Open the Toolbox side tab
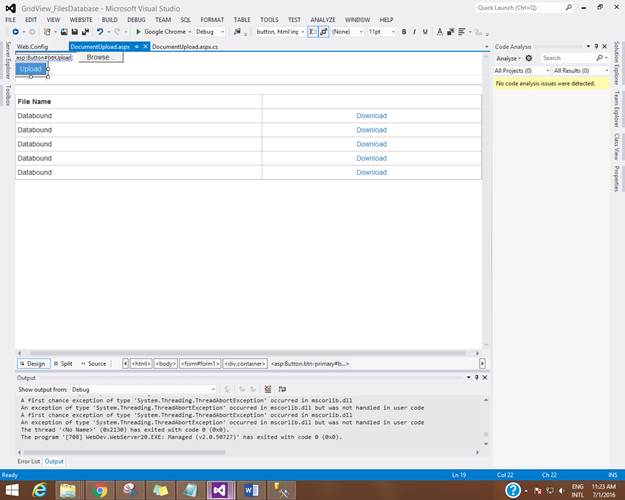Screen dimensions: 625x500 click(x=7, y=95)
